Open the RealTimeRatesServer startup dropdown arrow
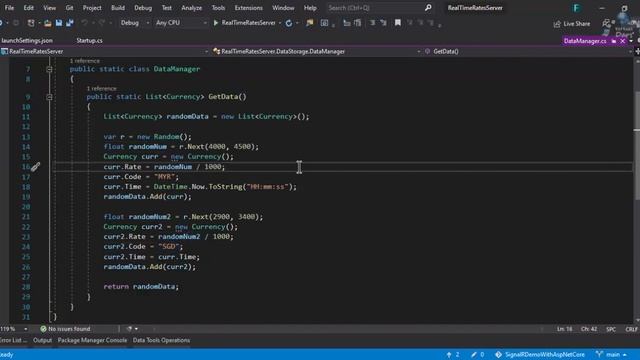 [280, 23]
